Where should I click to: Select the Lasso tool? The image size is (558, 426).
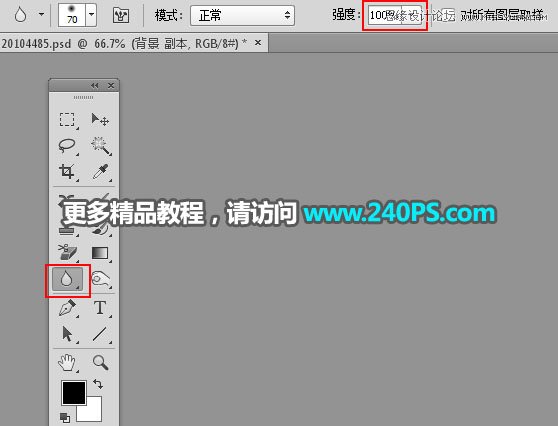(67, 146)
